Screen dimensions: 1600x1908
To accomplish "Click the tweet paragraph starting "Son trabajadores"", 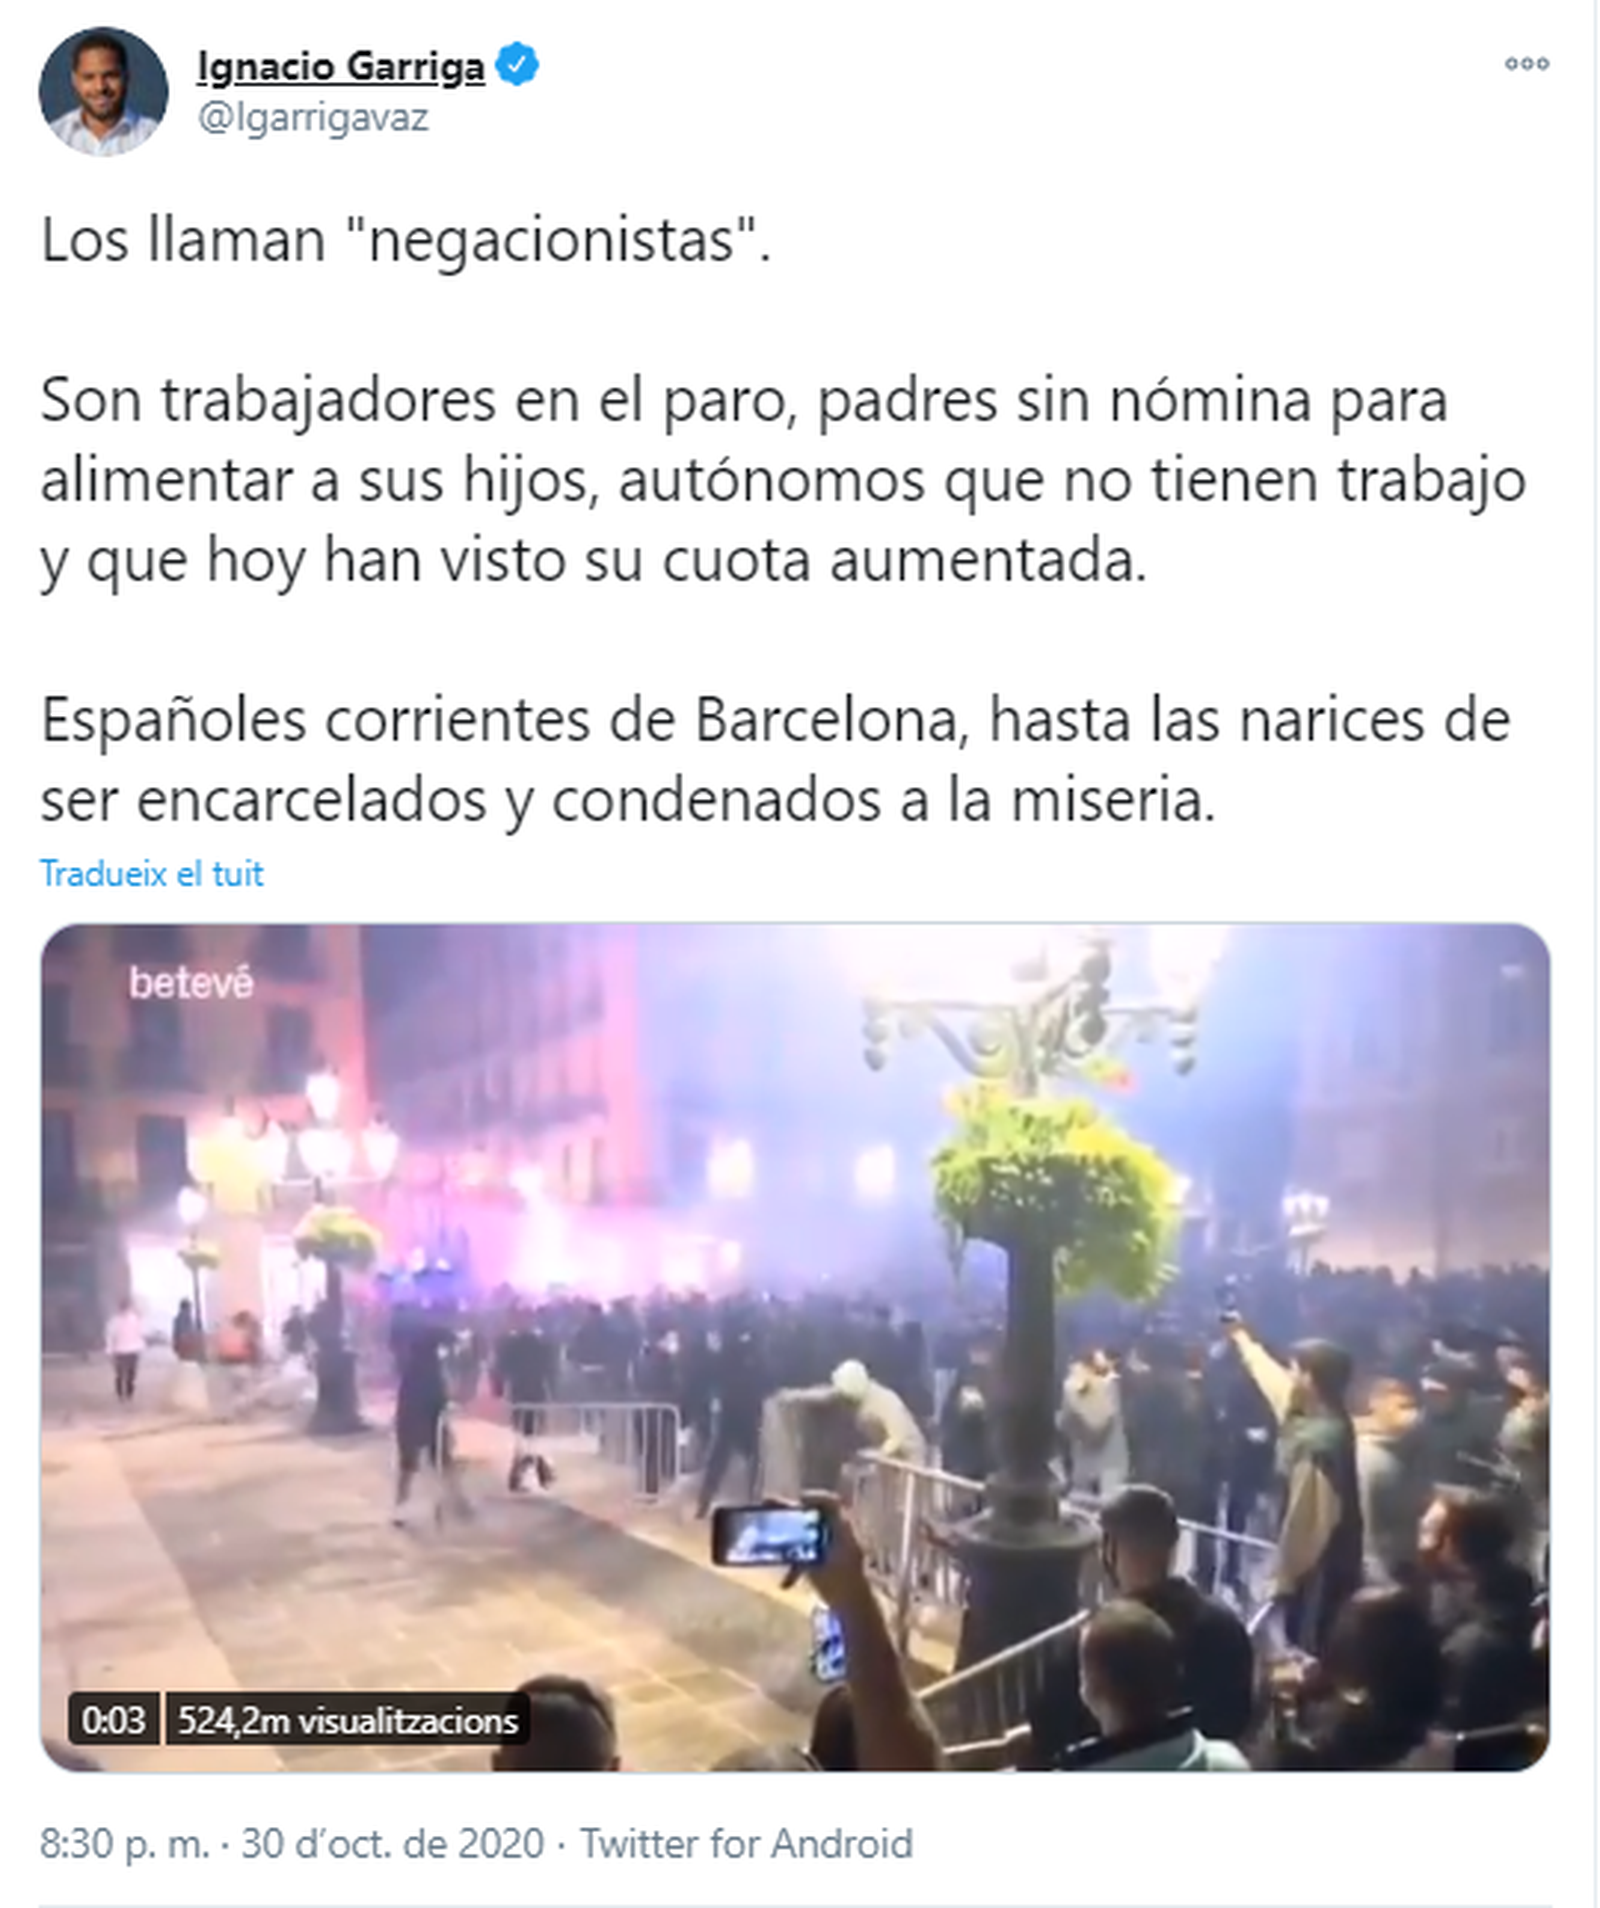I will pyautogui.click(x=783, y=480).
